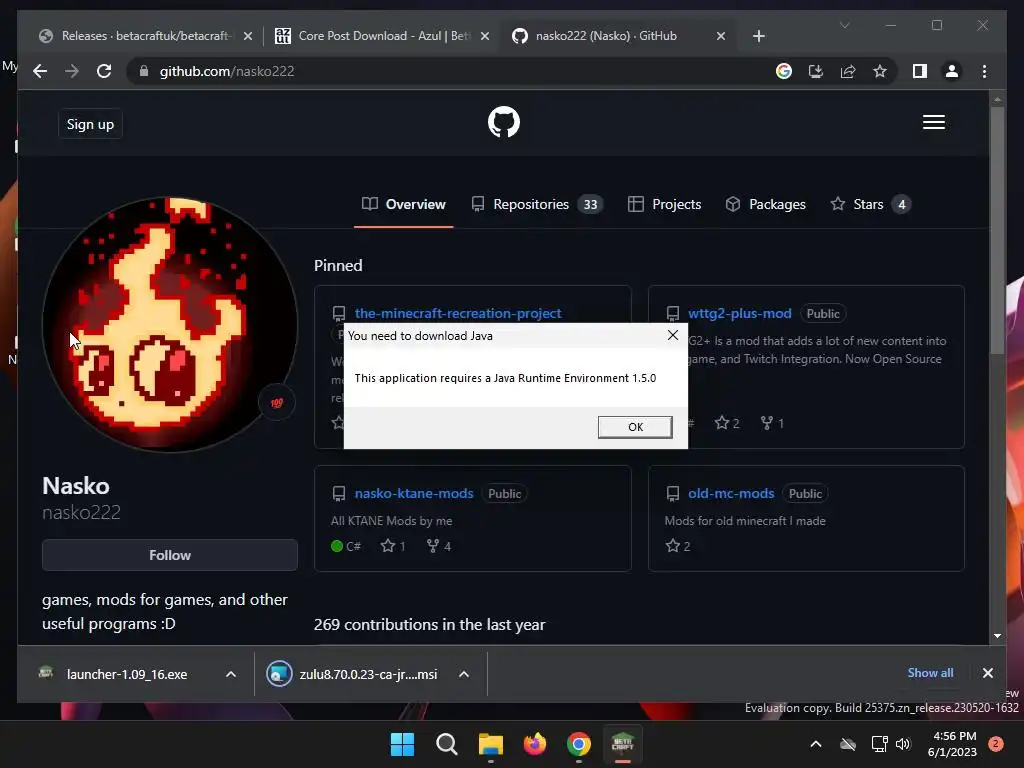The height and width of the screenshot is (768, 1024).
Task: Close the Core Post Download tab
Action: [x=485, y=36]
